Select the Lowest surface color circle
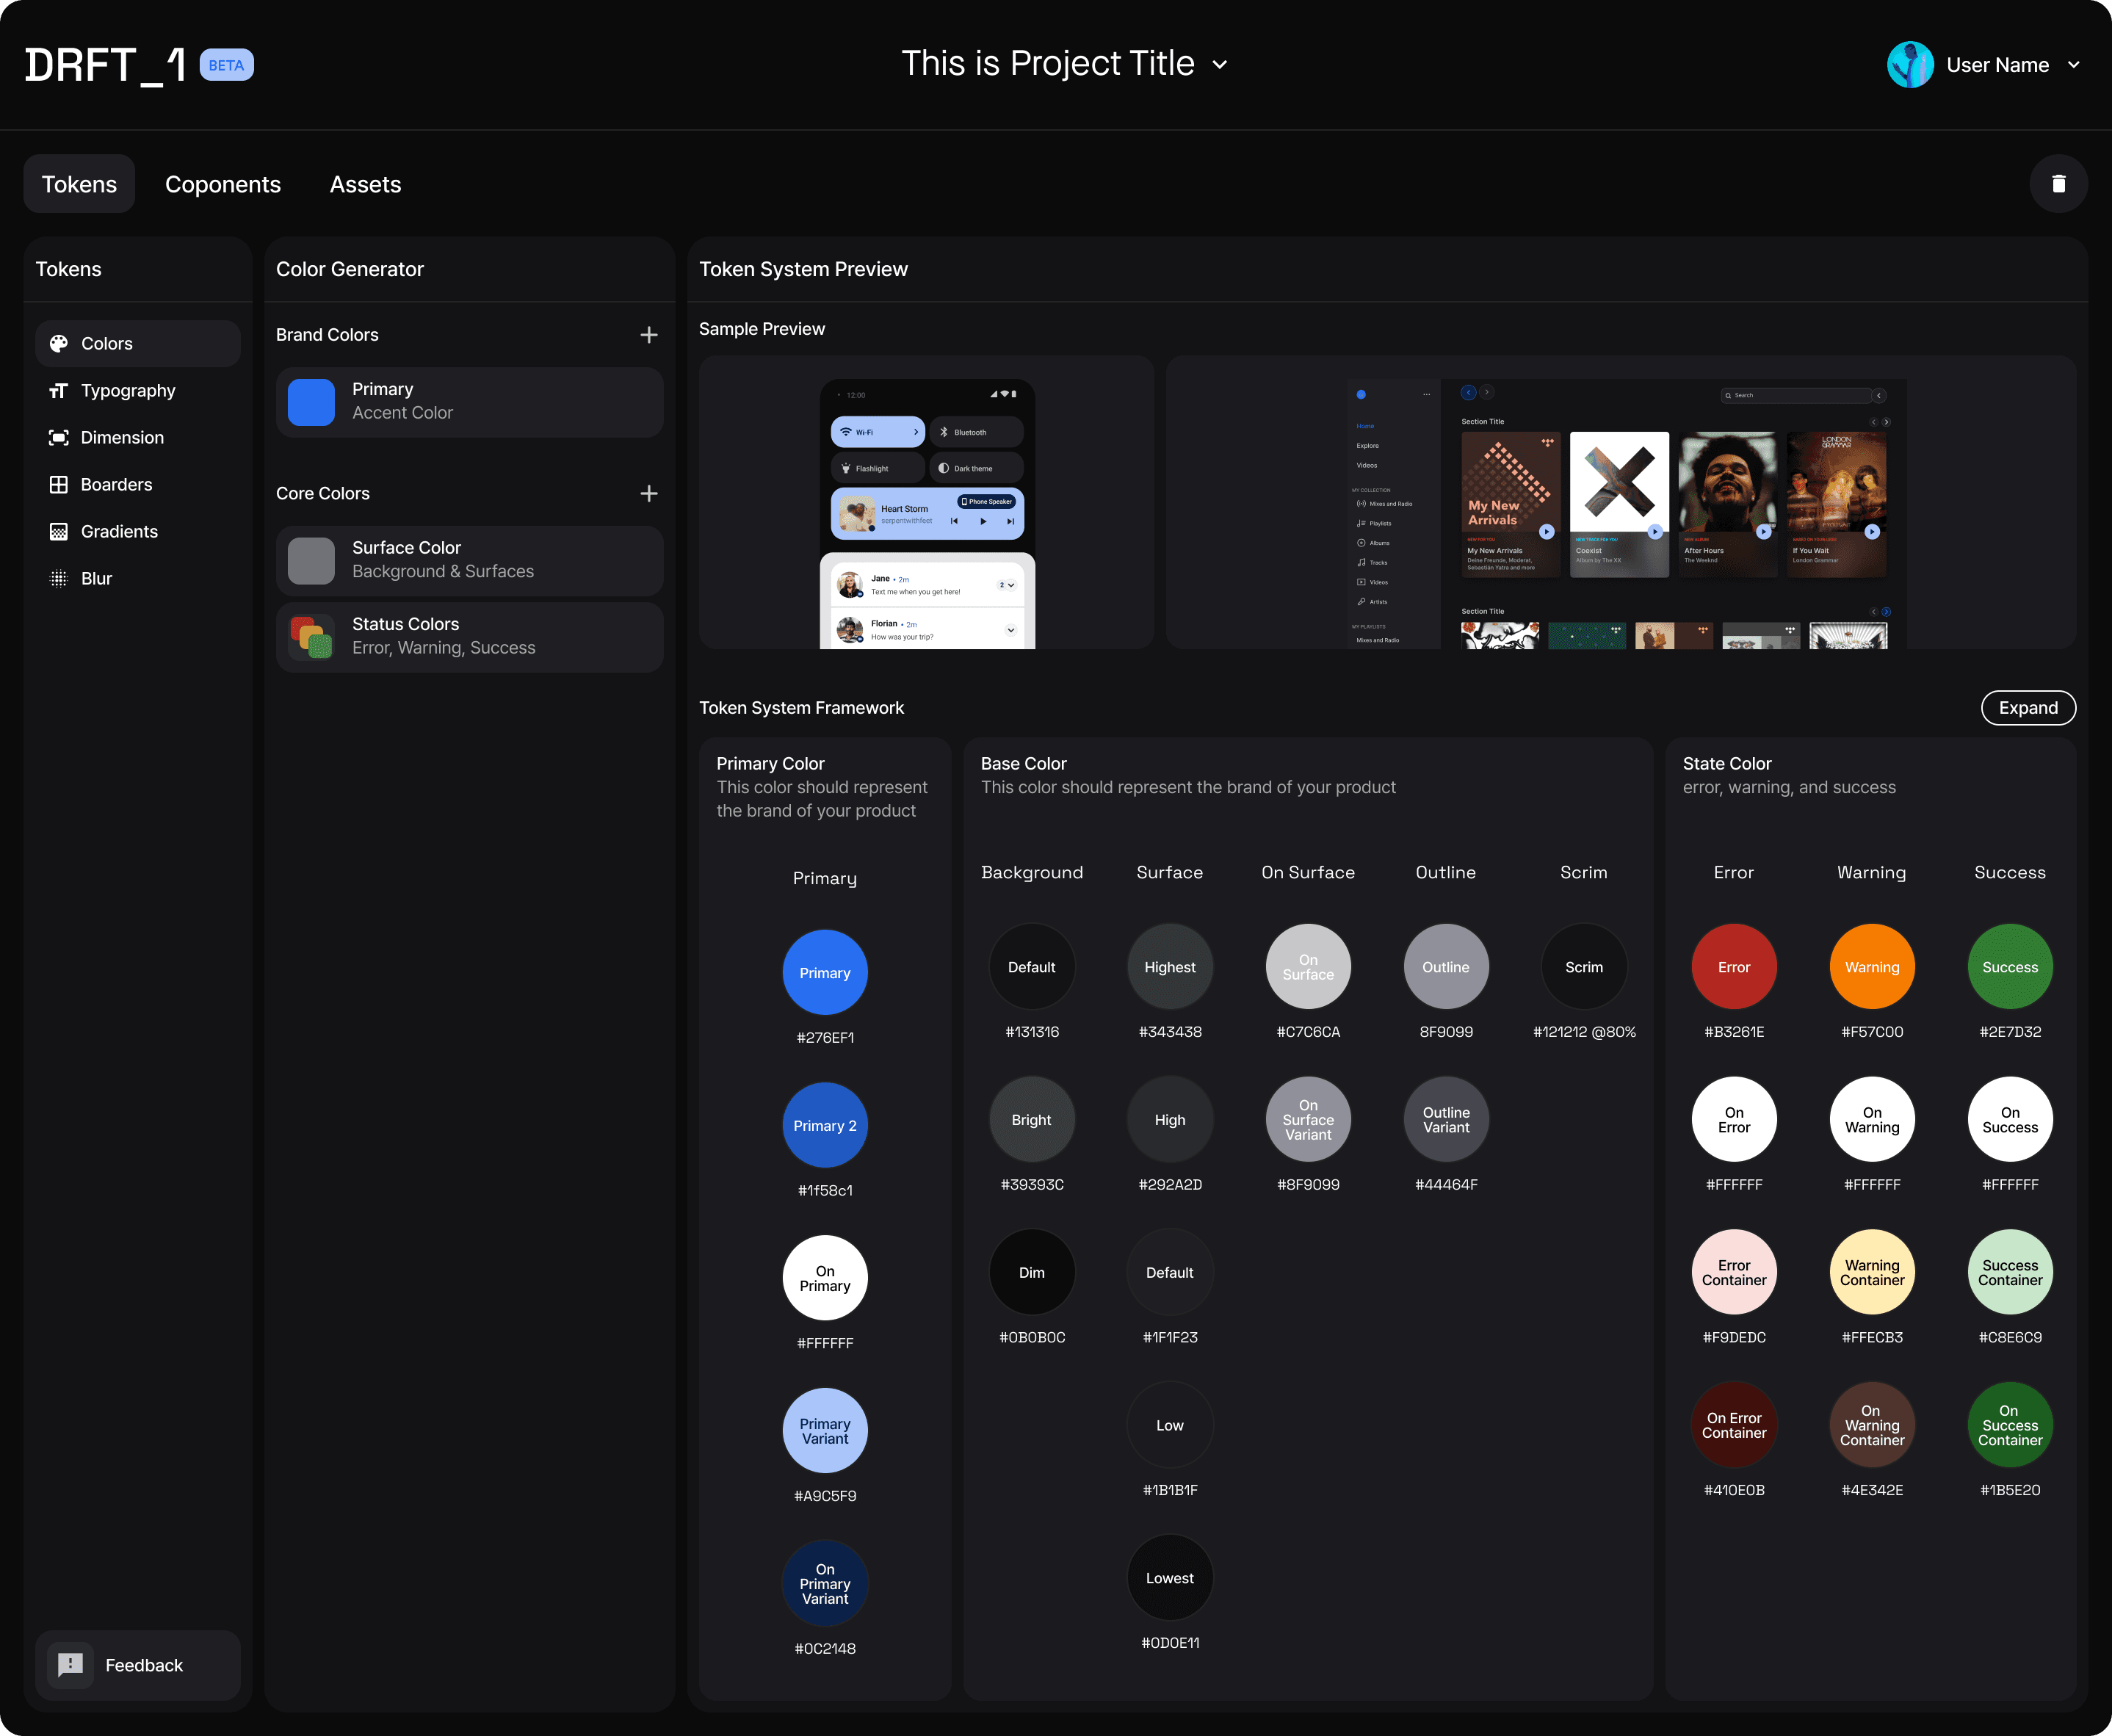 click(1170, 1578)
